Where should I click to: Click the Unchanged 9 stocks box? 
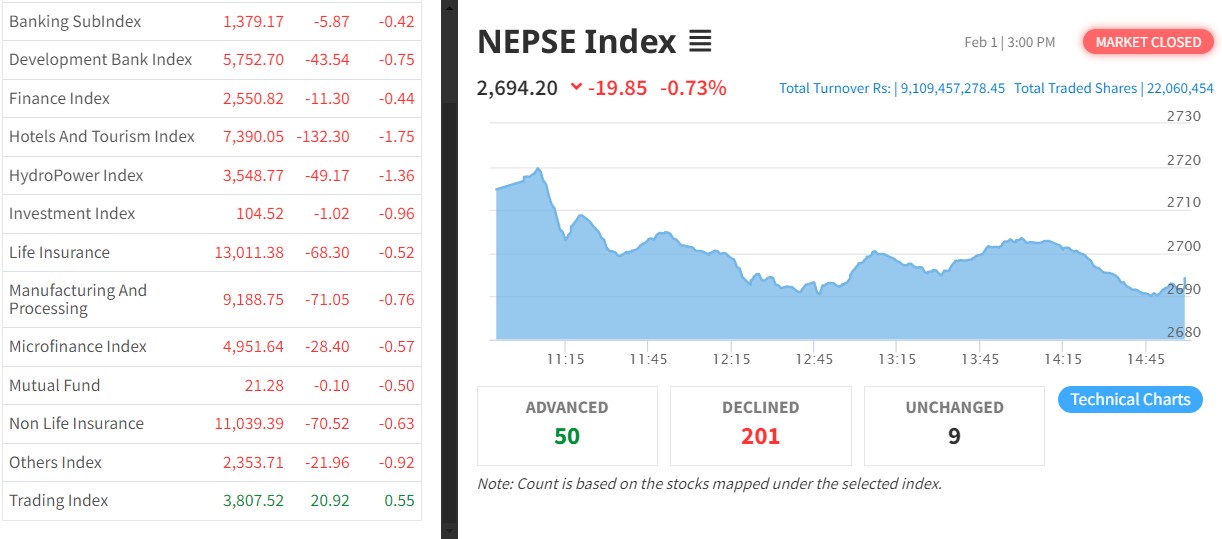point(954,425)
